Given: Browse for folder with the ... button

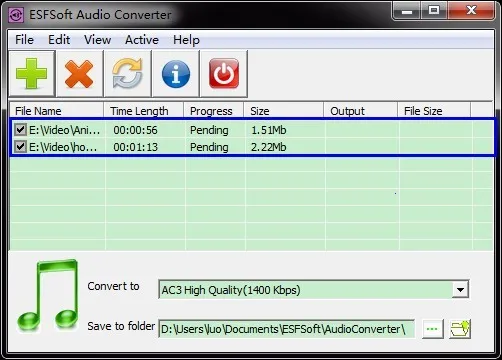Looking at the screenshot, I should 432,329.
